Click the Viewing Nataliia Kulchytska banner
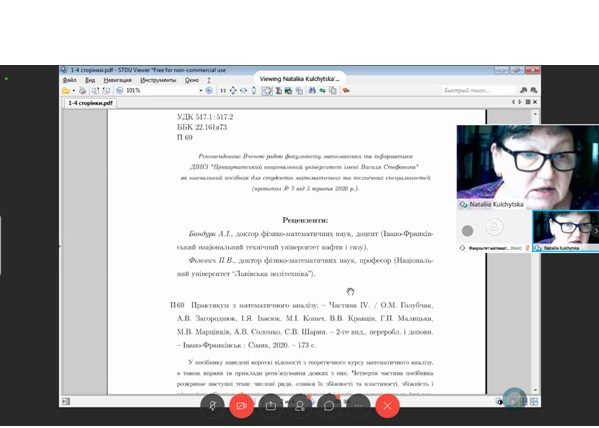Viewport: 599px width, 428px height. 300,79
